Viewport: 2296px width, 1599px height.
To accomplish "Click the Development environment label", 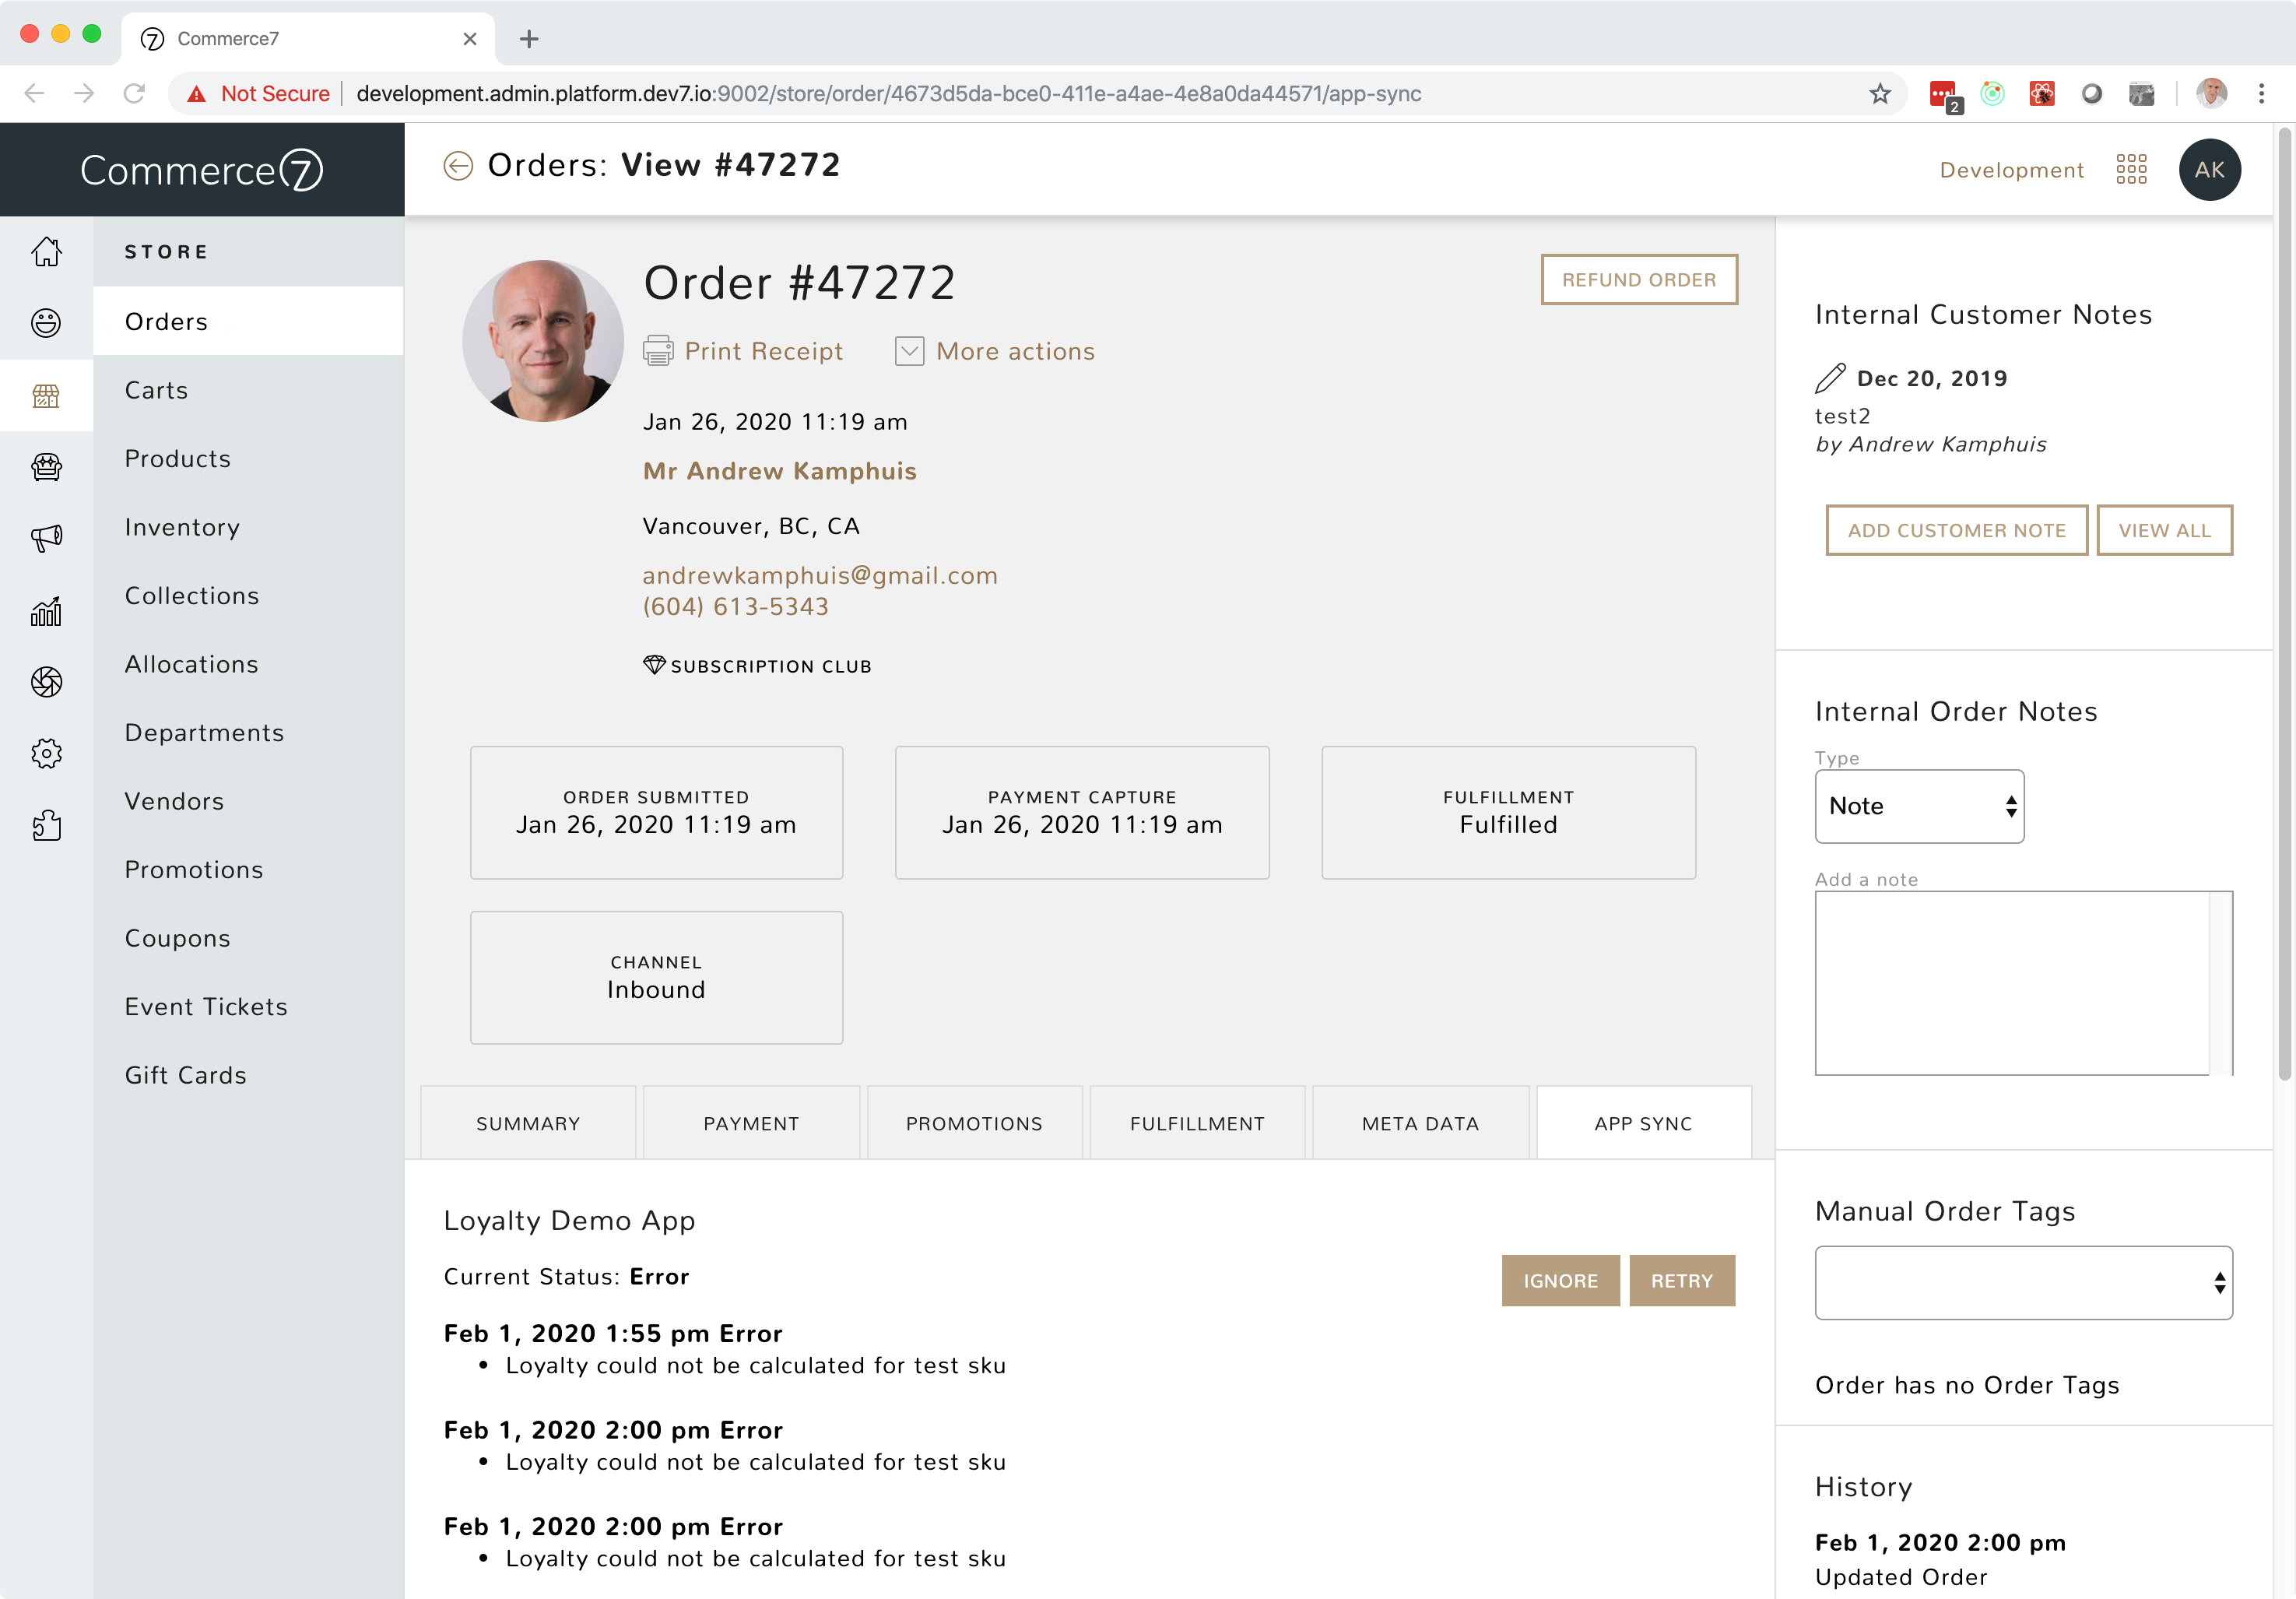I will pyautogui.click(x=2011, y=170).
